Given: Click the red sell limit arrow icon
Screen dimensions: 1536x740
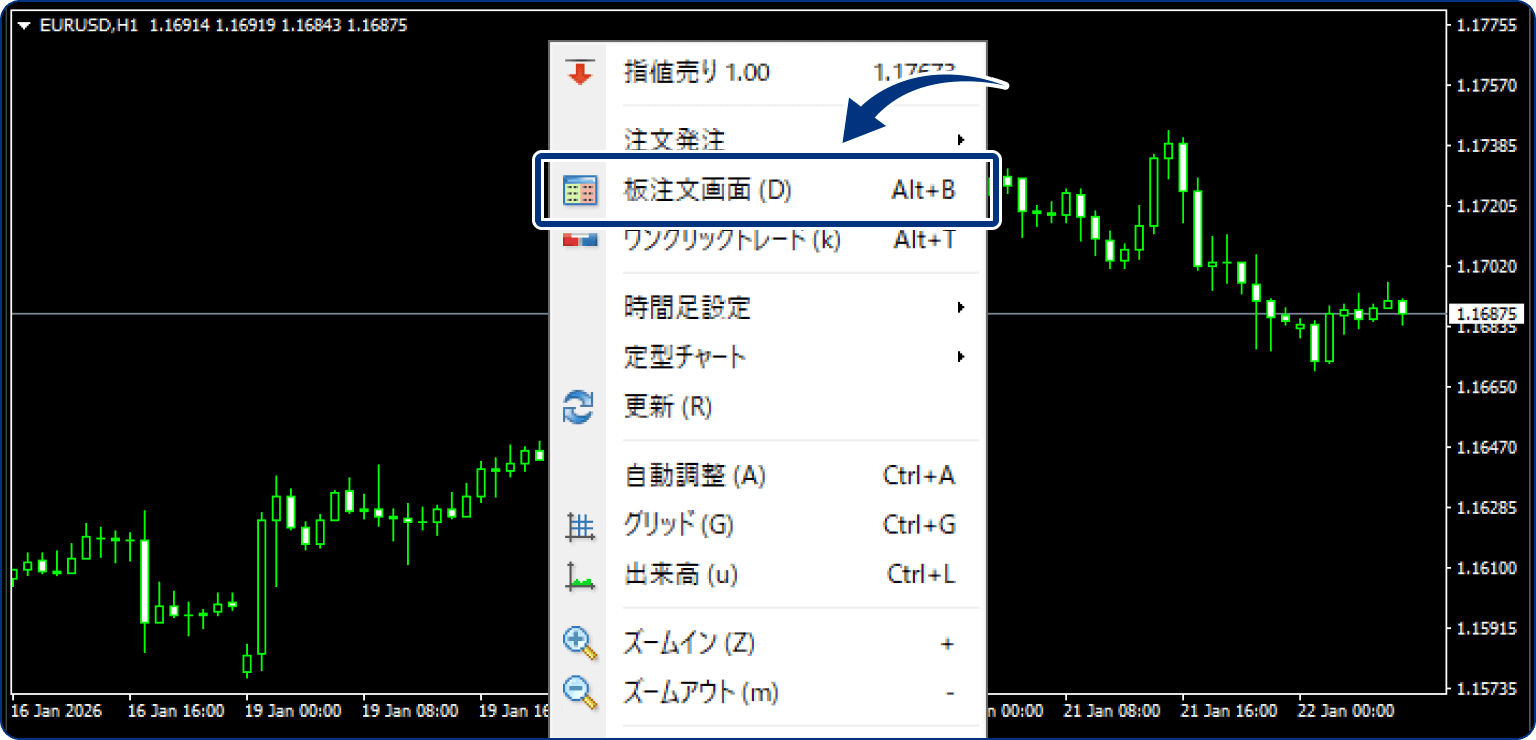Looking at the screenshot, I should point(580,71).
